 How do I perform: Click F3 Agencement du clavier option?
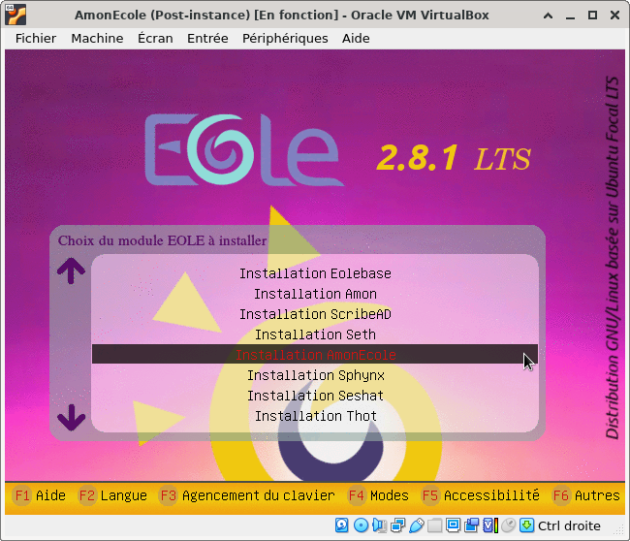pos(247,495)
